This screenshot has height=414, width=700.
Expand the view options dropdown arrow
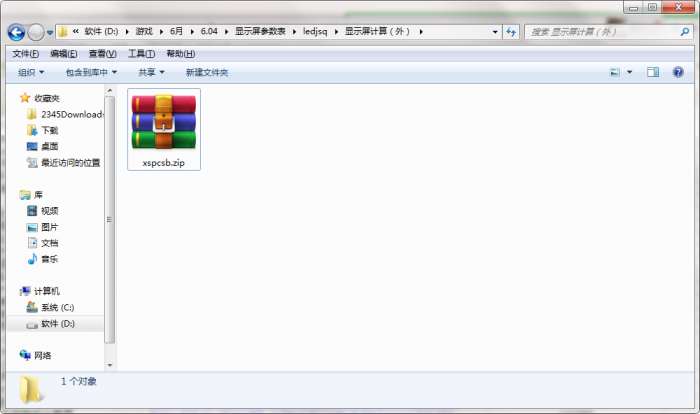point(629,72)
